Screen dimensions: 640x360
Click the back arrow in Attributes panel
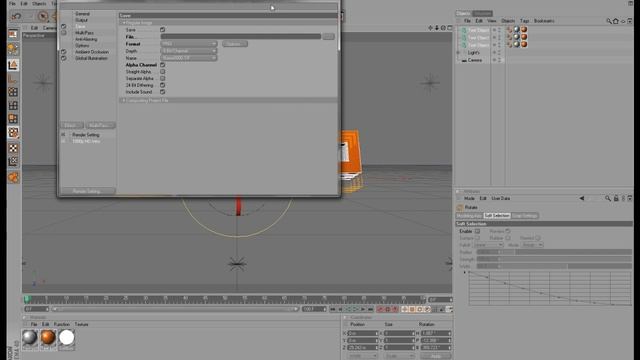pyautogui.click(x=582, y=198)
